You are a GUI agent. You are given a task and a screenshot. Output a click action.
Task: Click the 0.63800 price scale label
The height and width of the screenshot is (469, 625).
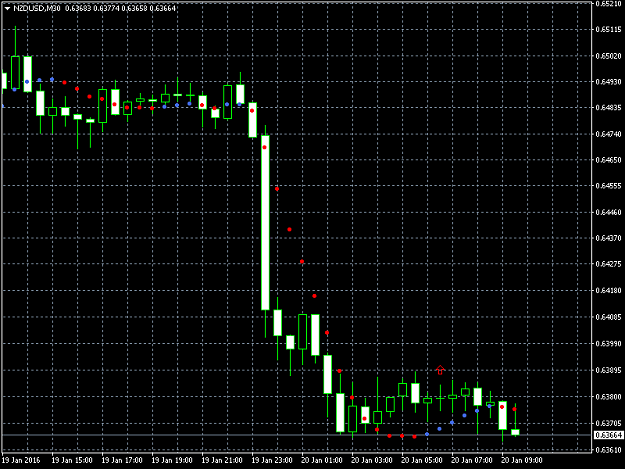pos(608,397)
